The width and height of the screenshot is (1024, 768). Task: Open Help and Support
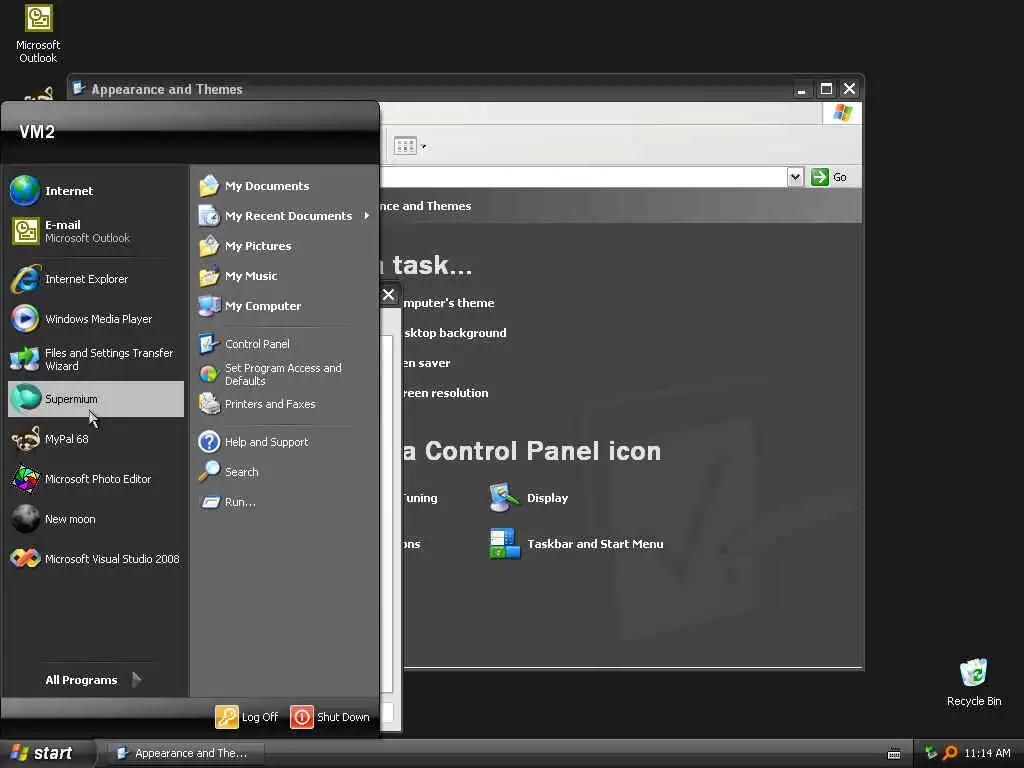(285, 442)
